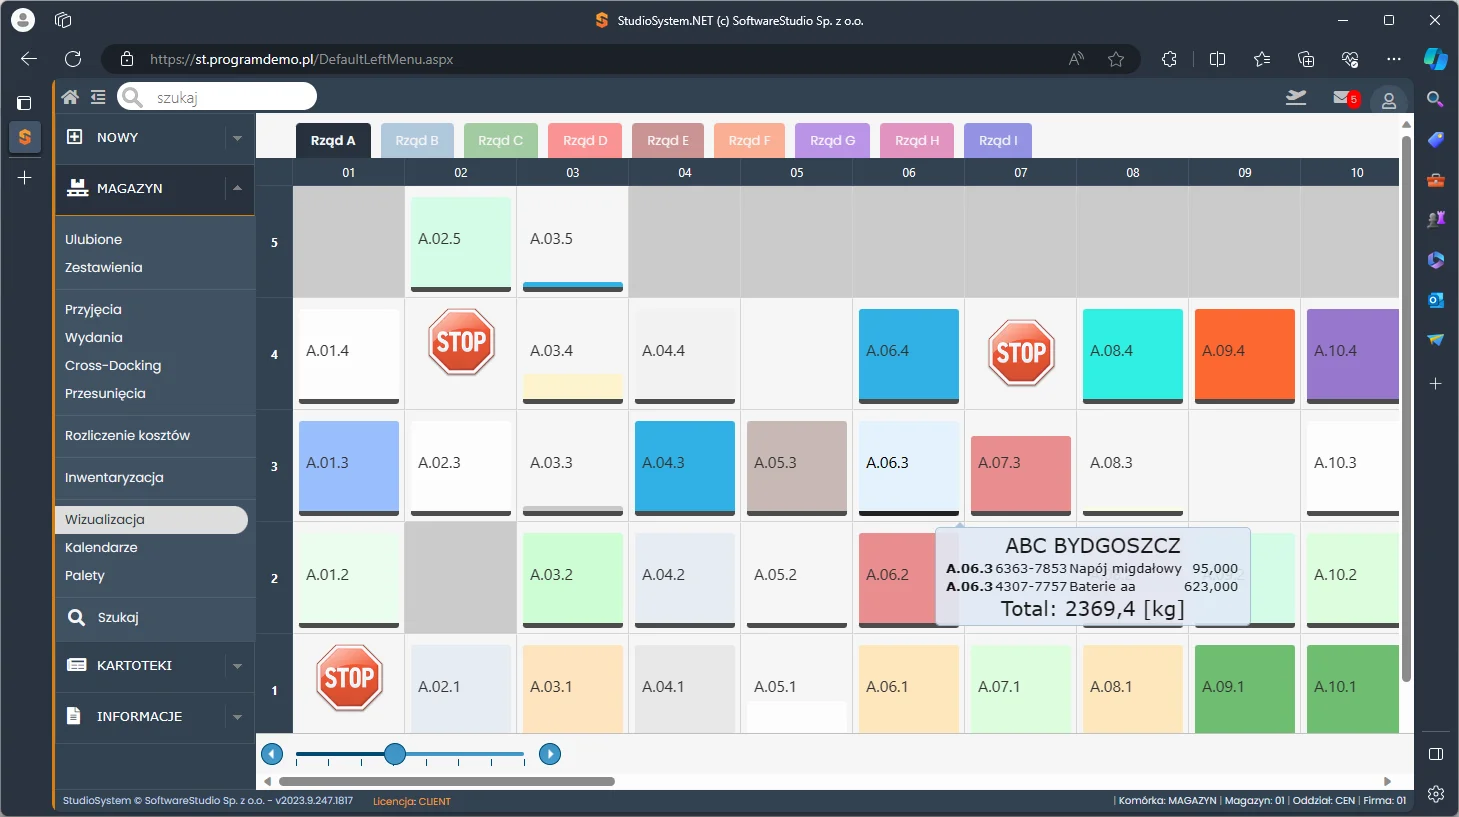The image size is (1459, 817).
Task: Open Przyjęcia in the left menu
Action: 93,310
